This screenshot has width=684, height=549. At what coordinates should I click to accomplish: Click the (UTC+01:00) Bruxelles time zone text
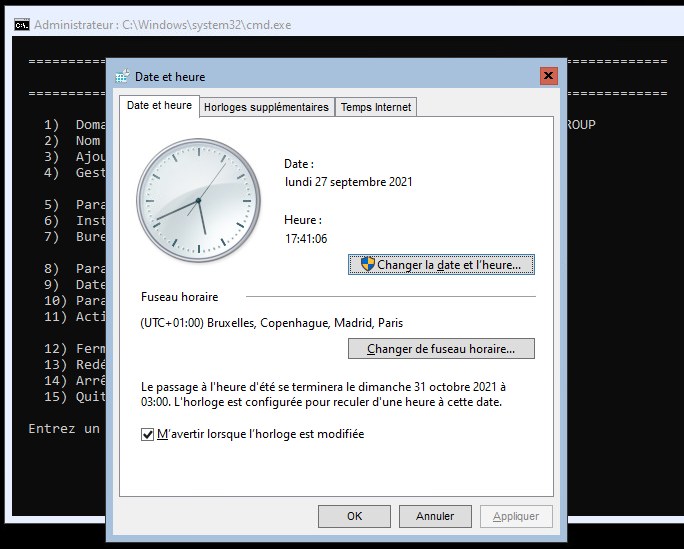(x=271, y=323)
